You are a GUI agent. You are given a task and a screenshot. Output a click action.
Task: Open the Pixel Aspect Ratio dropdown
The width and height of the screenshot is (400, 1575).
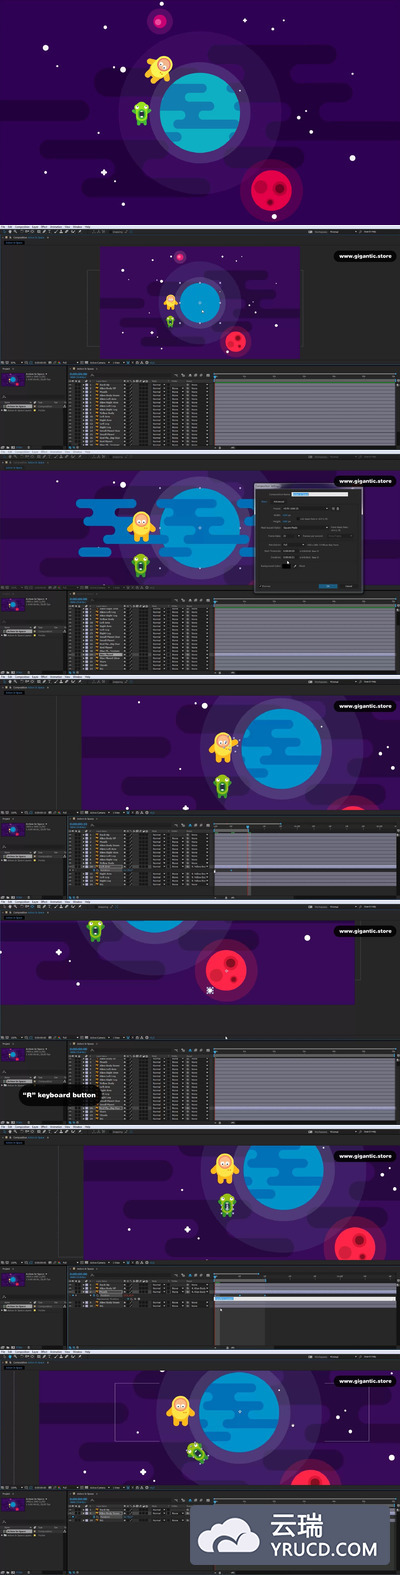(305, 527)
